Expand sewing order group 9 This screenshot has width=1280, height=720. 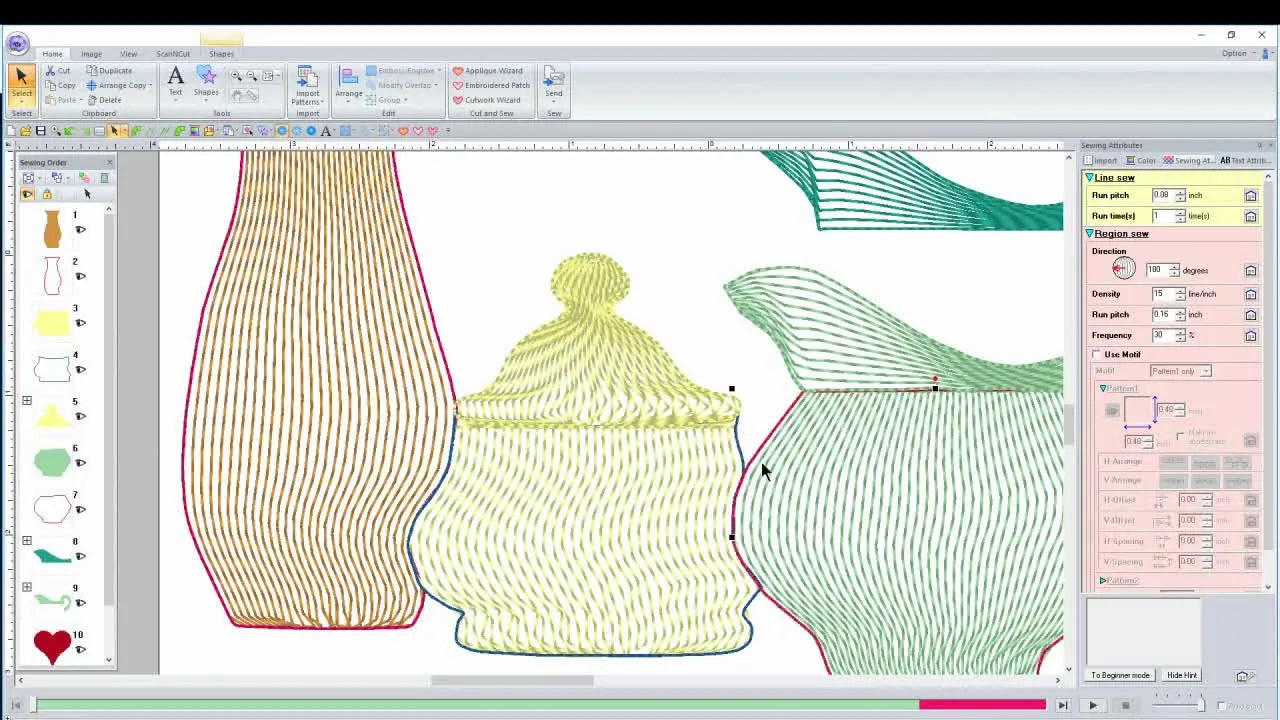point(27,588)
